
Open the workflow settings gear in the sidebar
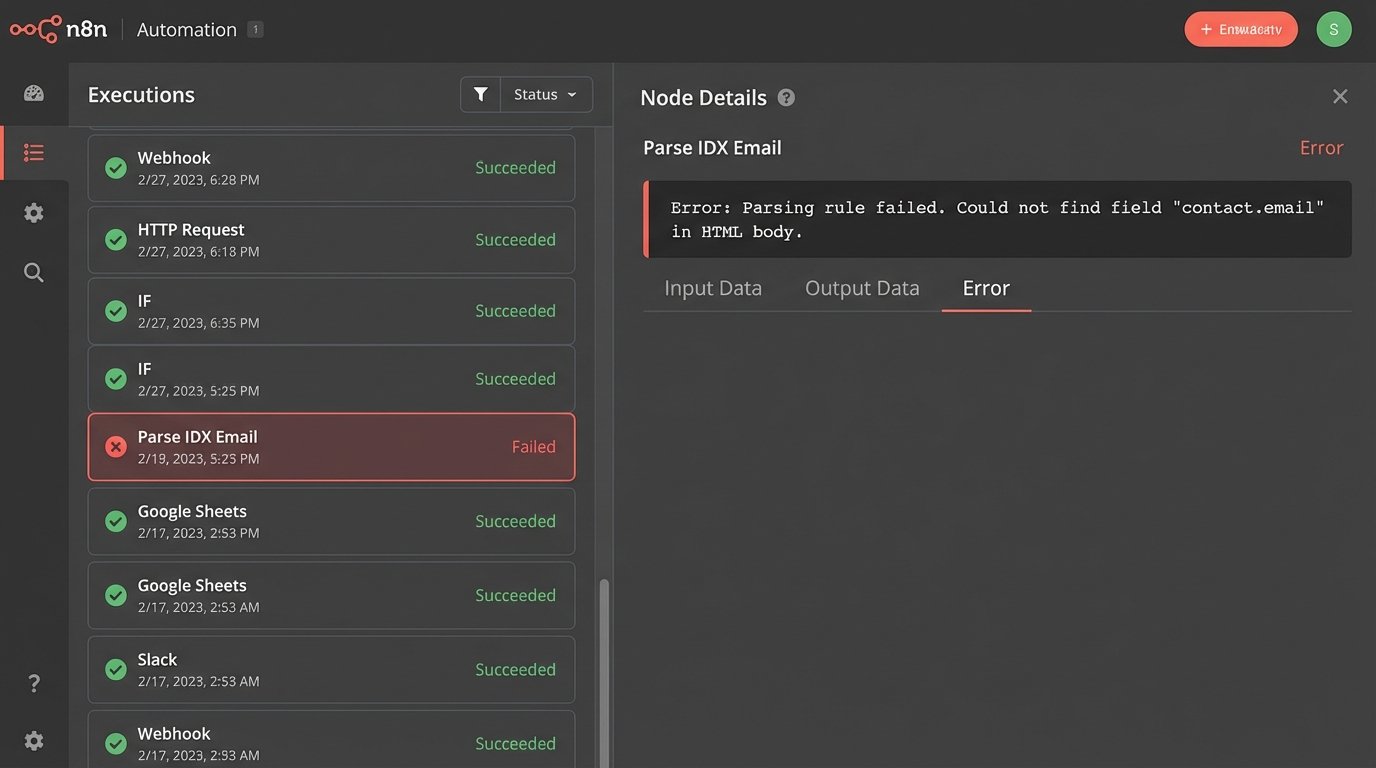tap(33, 212)
